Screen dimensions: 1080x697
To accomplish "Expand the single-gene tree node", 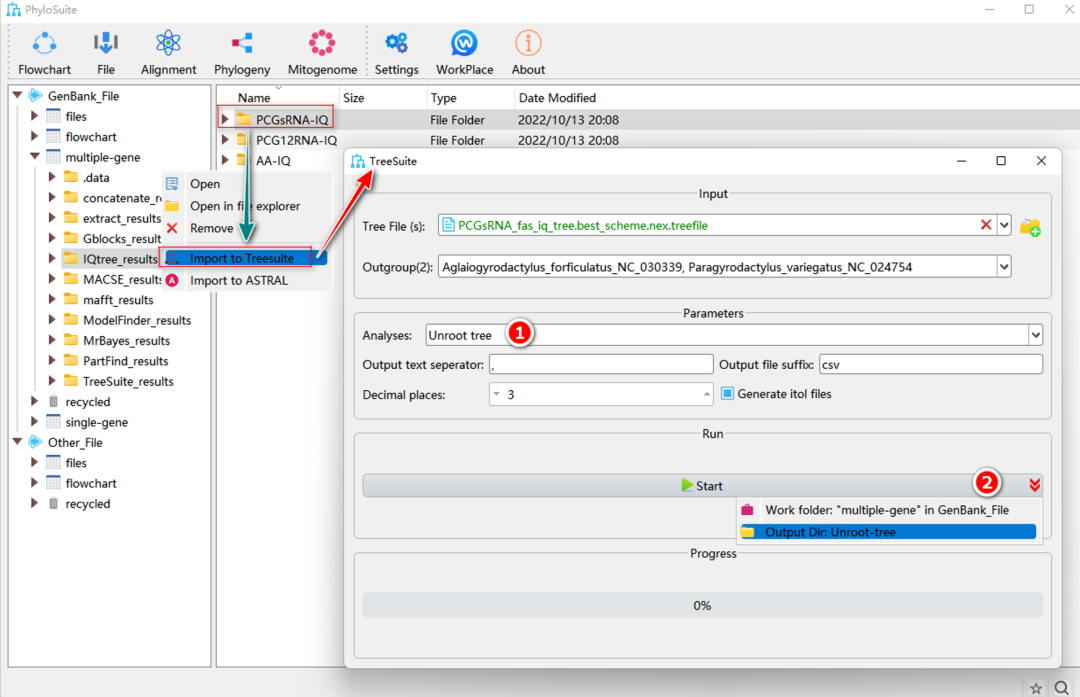I will pos(34,422).
